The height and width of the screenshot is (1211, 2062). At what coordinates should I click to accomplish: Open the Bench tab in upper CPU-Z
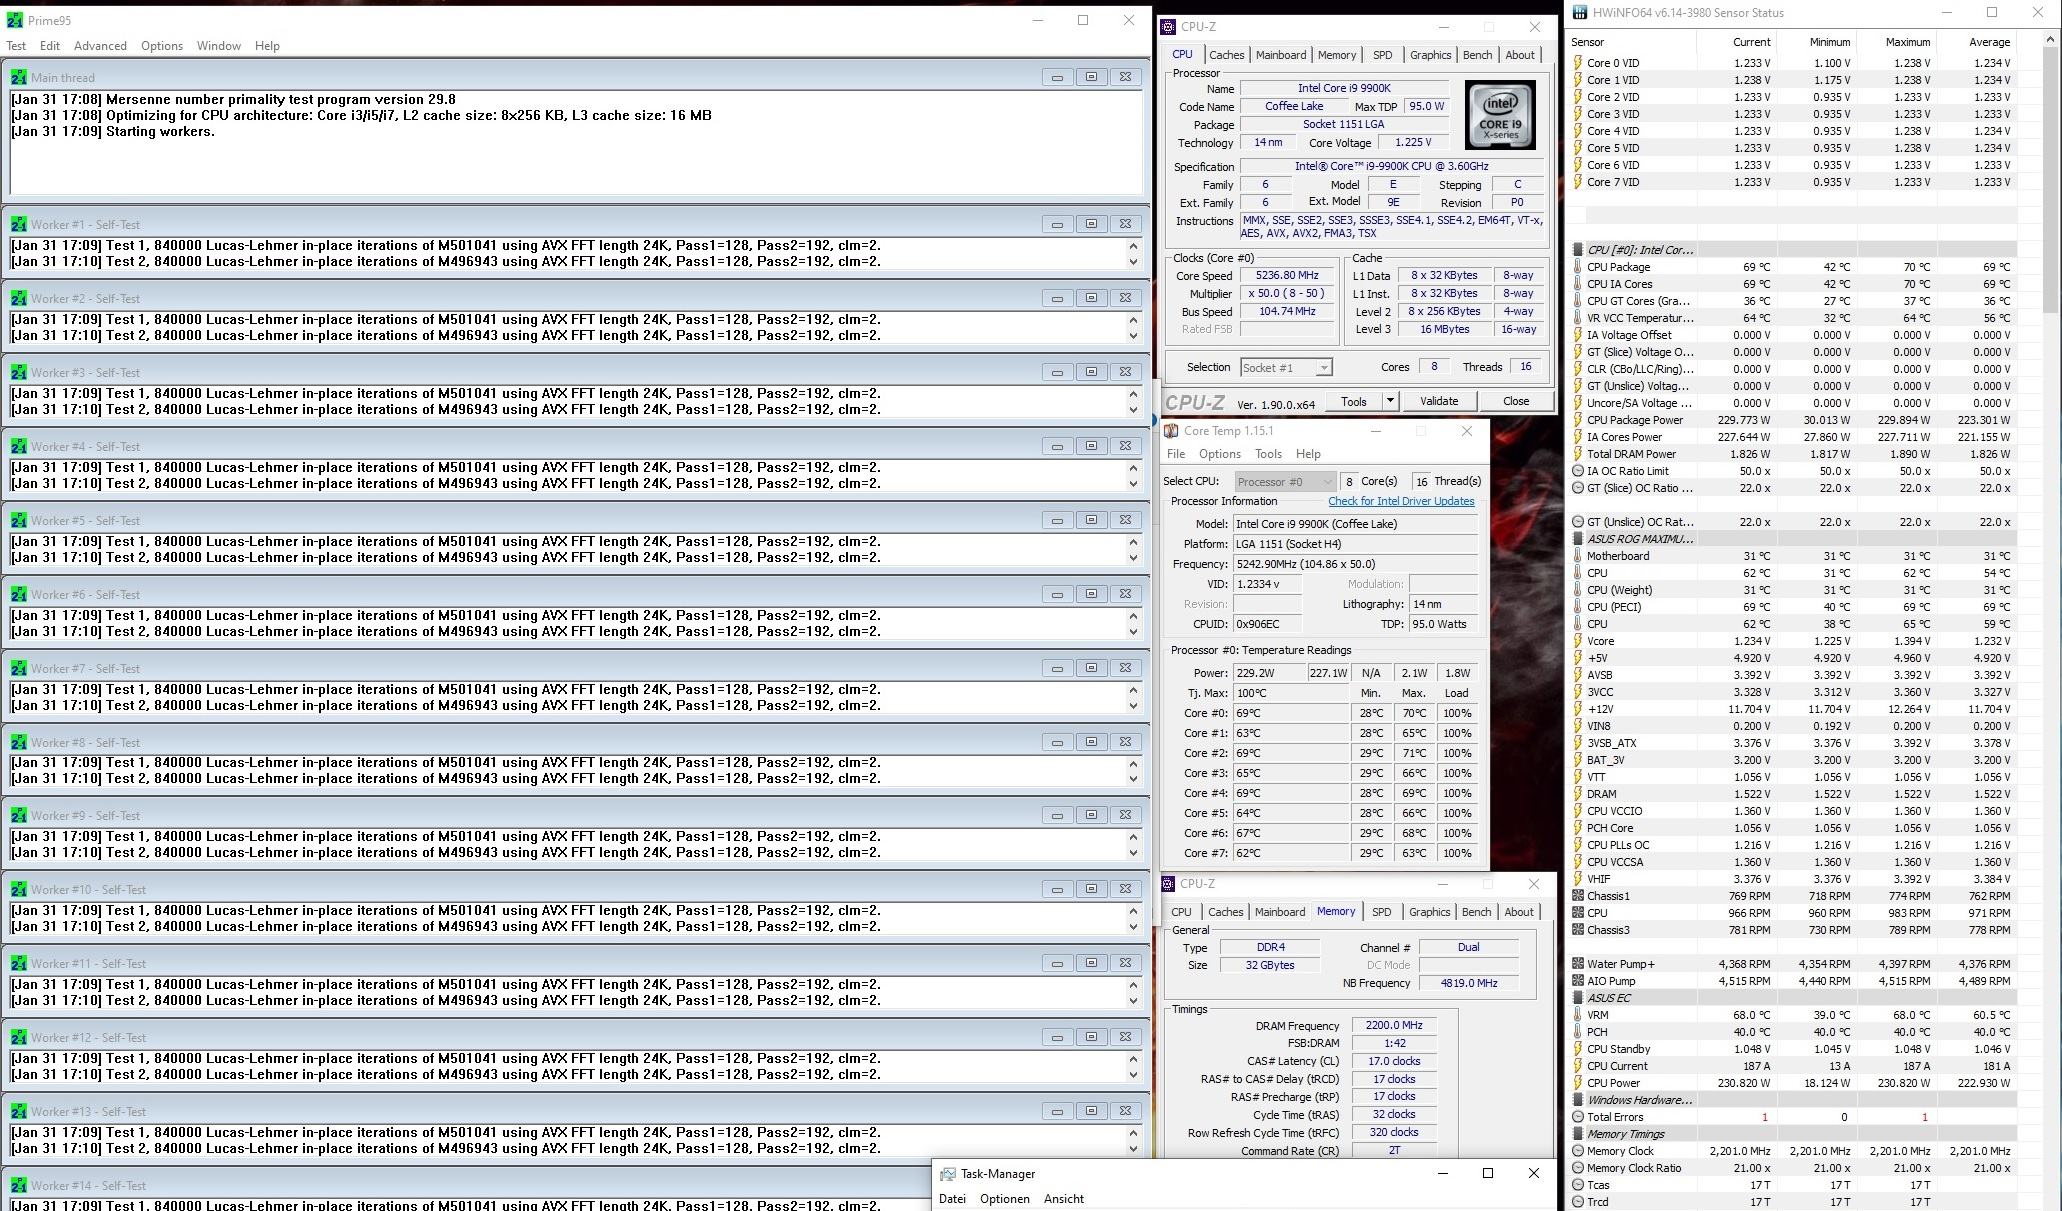coord(1477,55)
